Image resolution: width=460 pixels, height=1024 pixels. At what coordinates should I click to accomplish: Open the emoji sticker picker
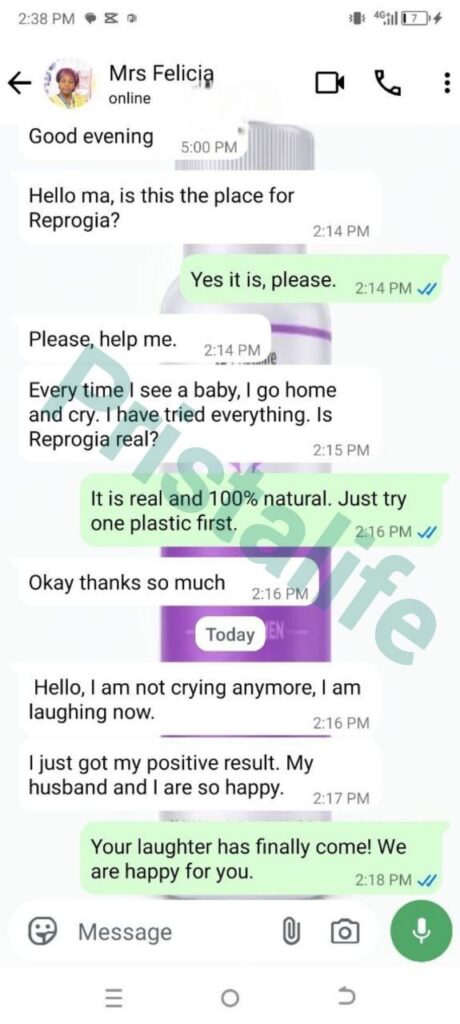pyautogui.click(x=43, y=931)
